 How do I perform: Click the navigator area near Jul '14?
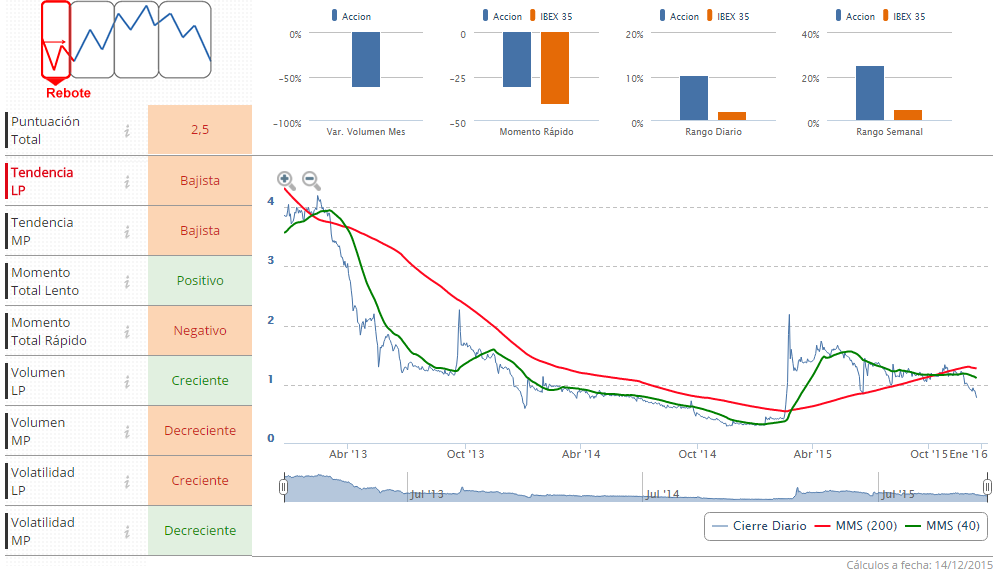pos(662,493)
